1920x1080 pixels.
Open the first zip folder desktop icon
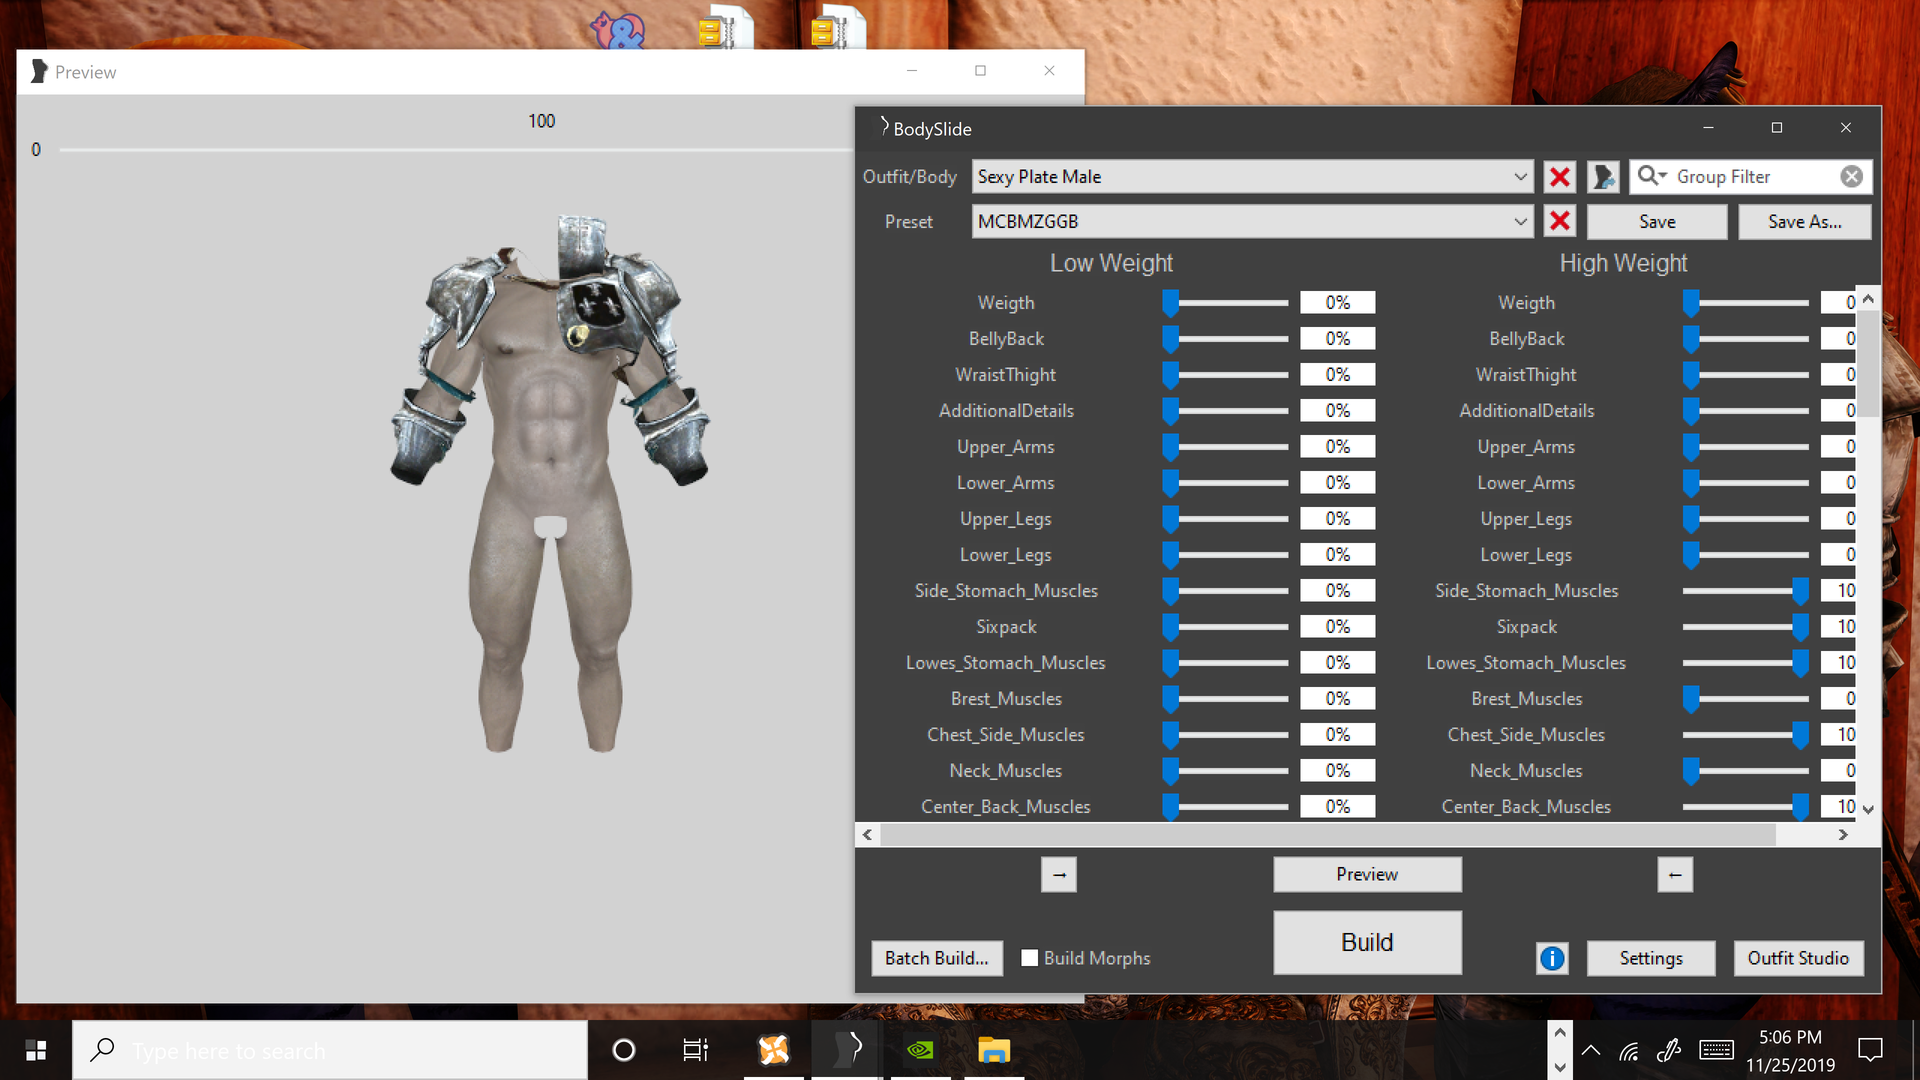click(725, 27)
